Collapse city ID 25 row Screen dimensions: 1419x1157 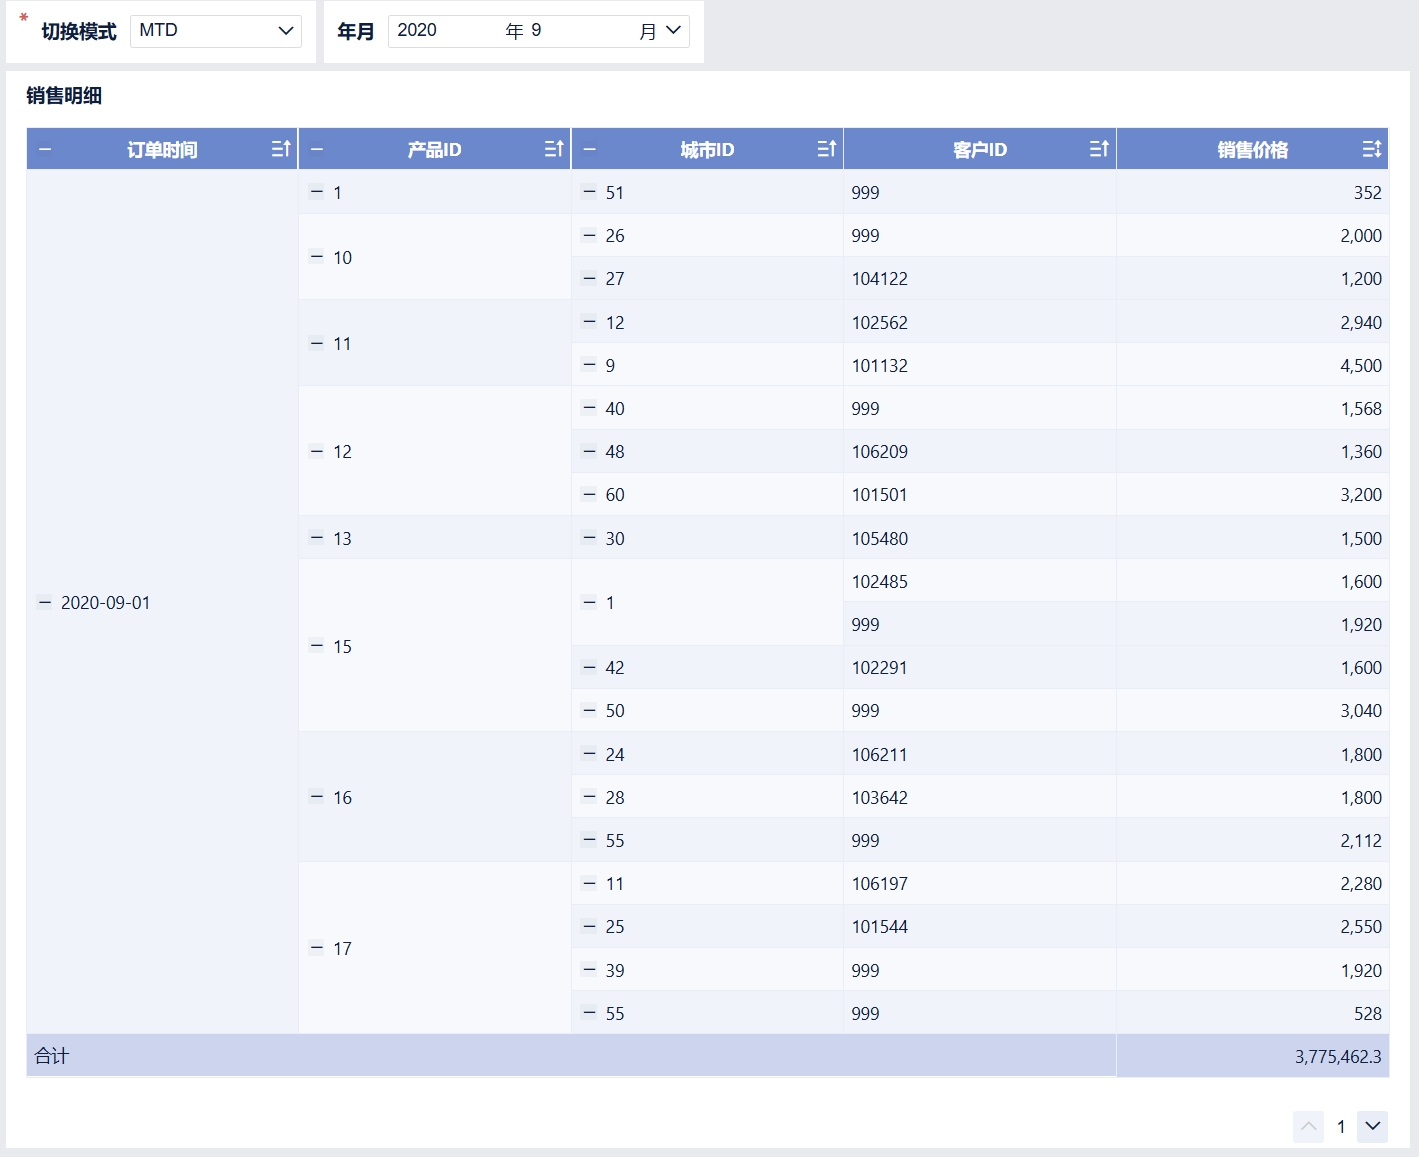[590, 926]
